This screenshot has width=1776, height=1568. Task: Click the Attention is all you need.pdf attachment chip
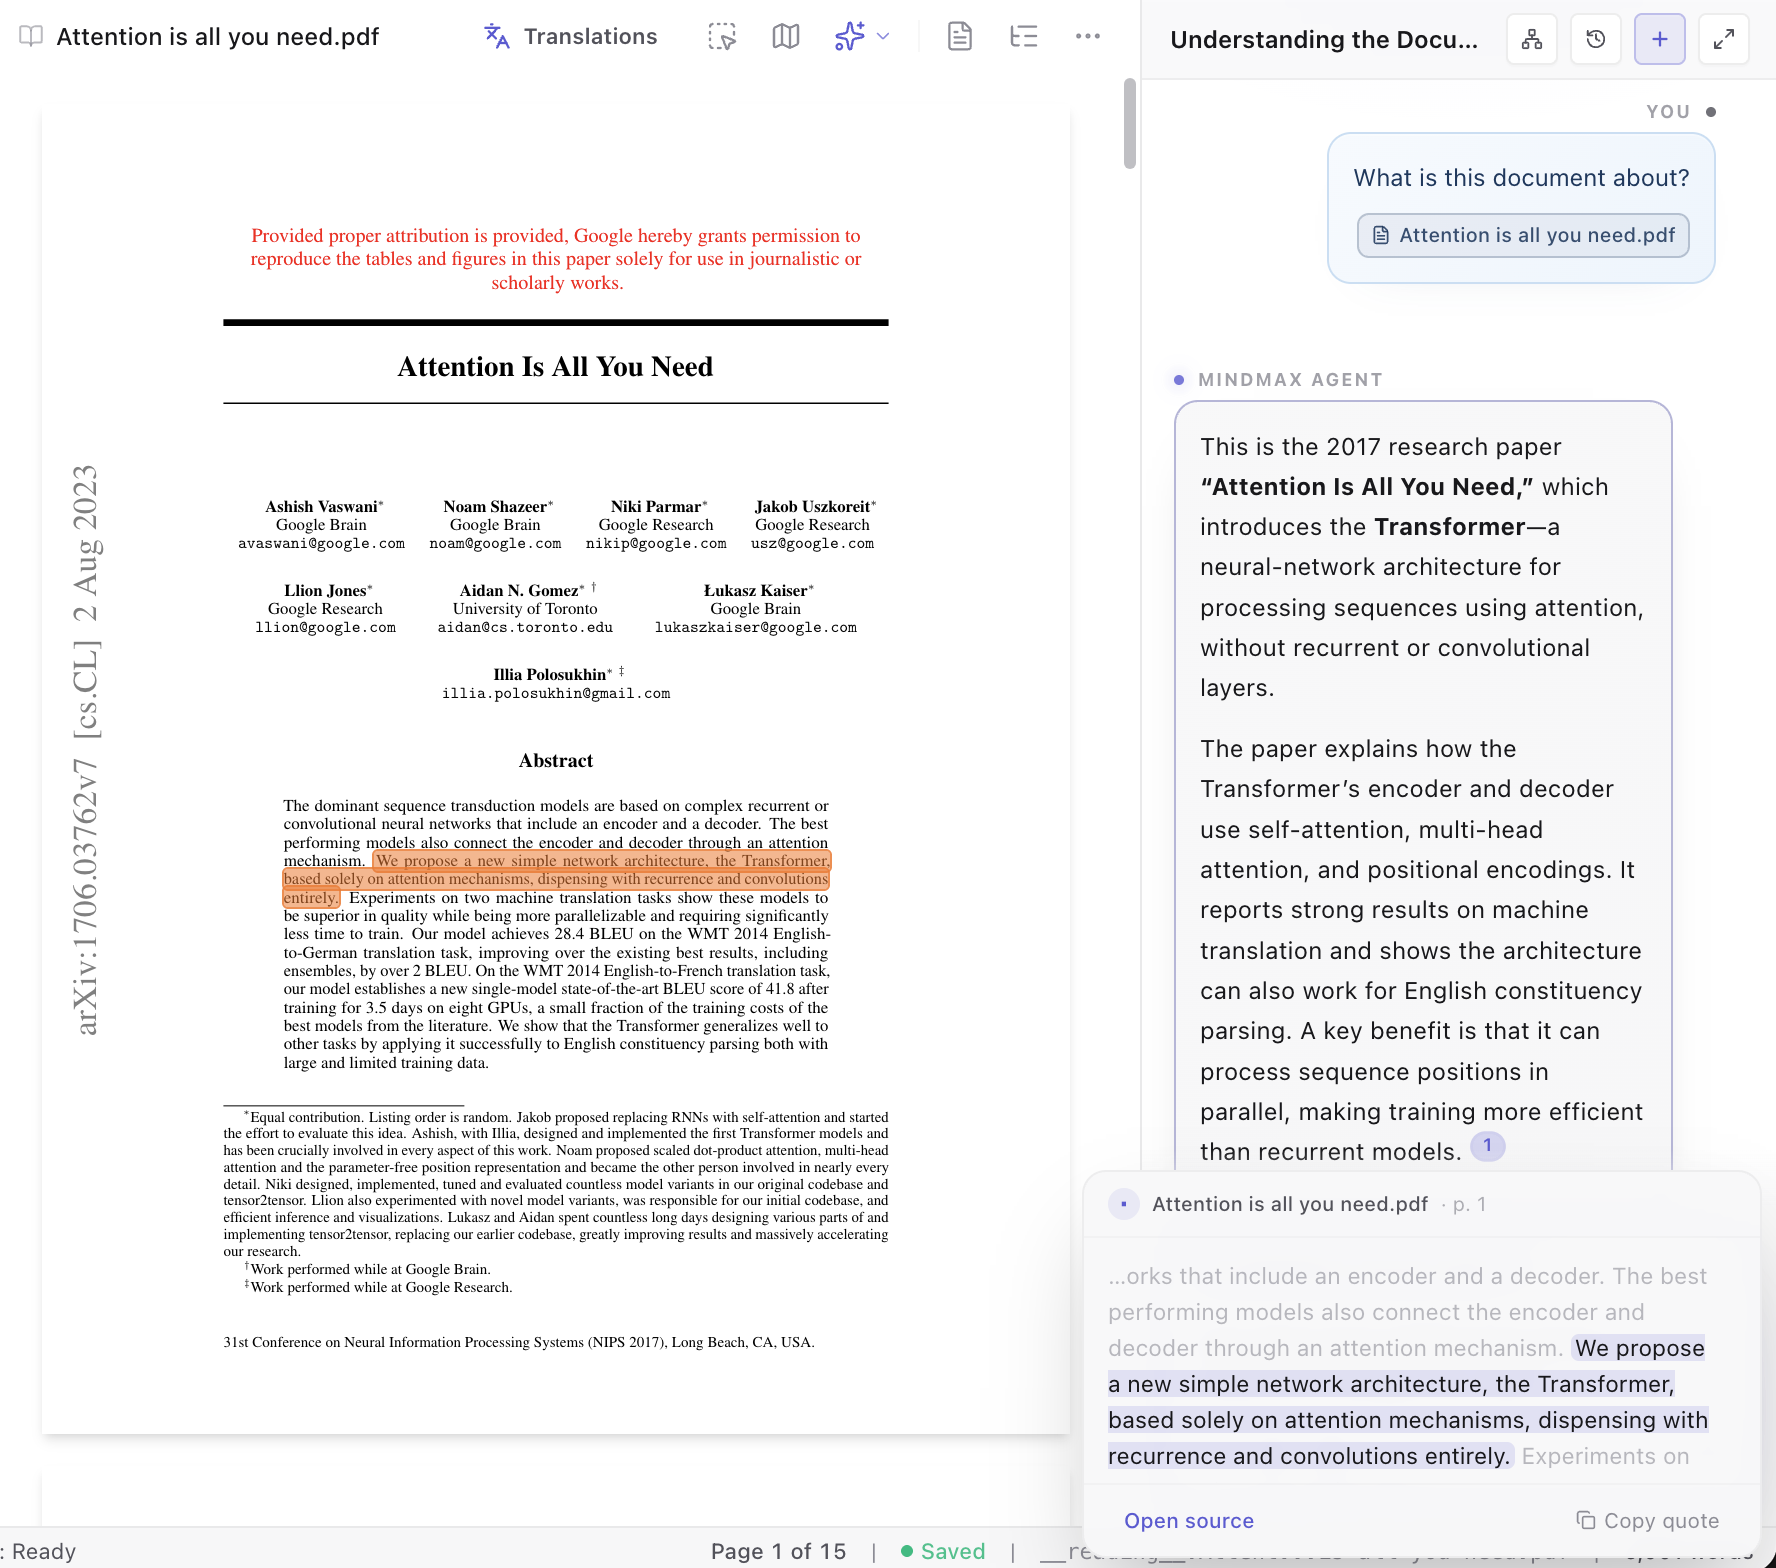click(1523, 235)
